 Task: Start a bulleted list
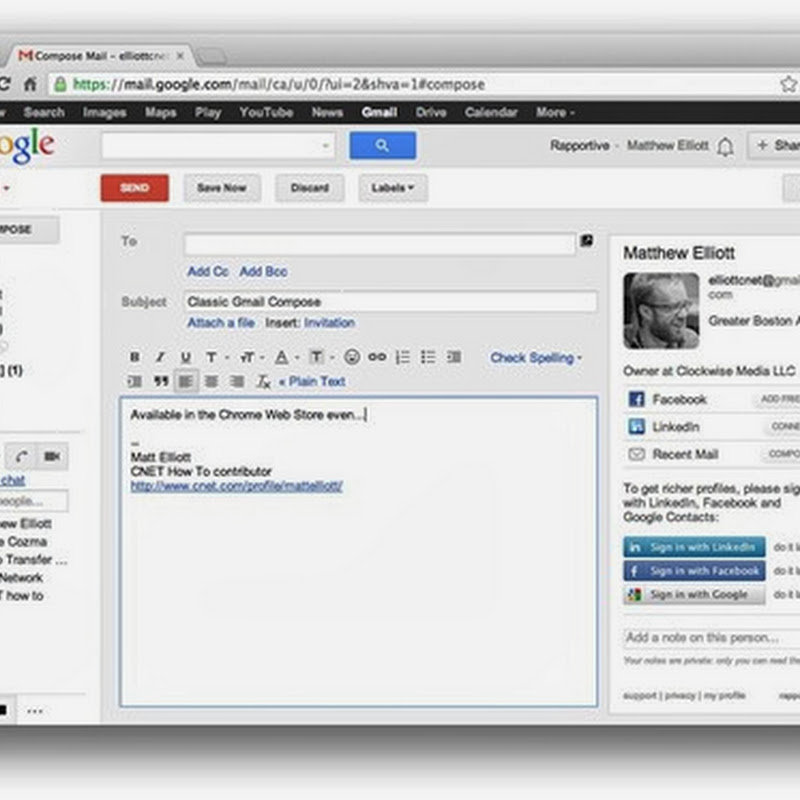(428, 357)
